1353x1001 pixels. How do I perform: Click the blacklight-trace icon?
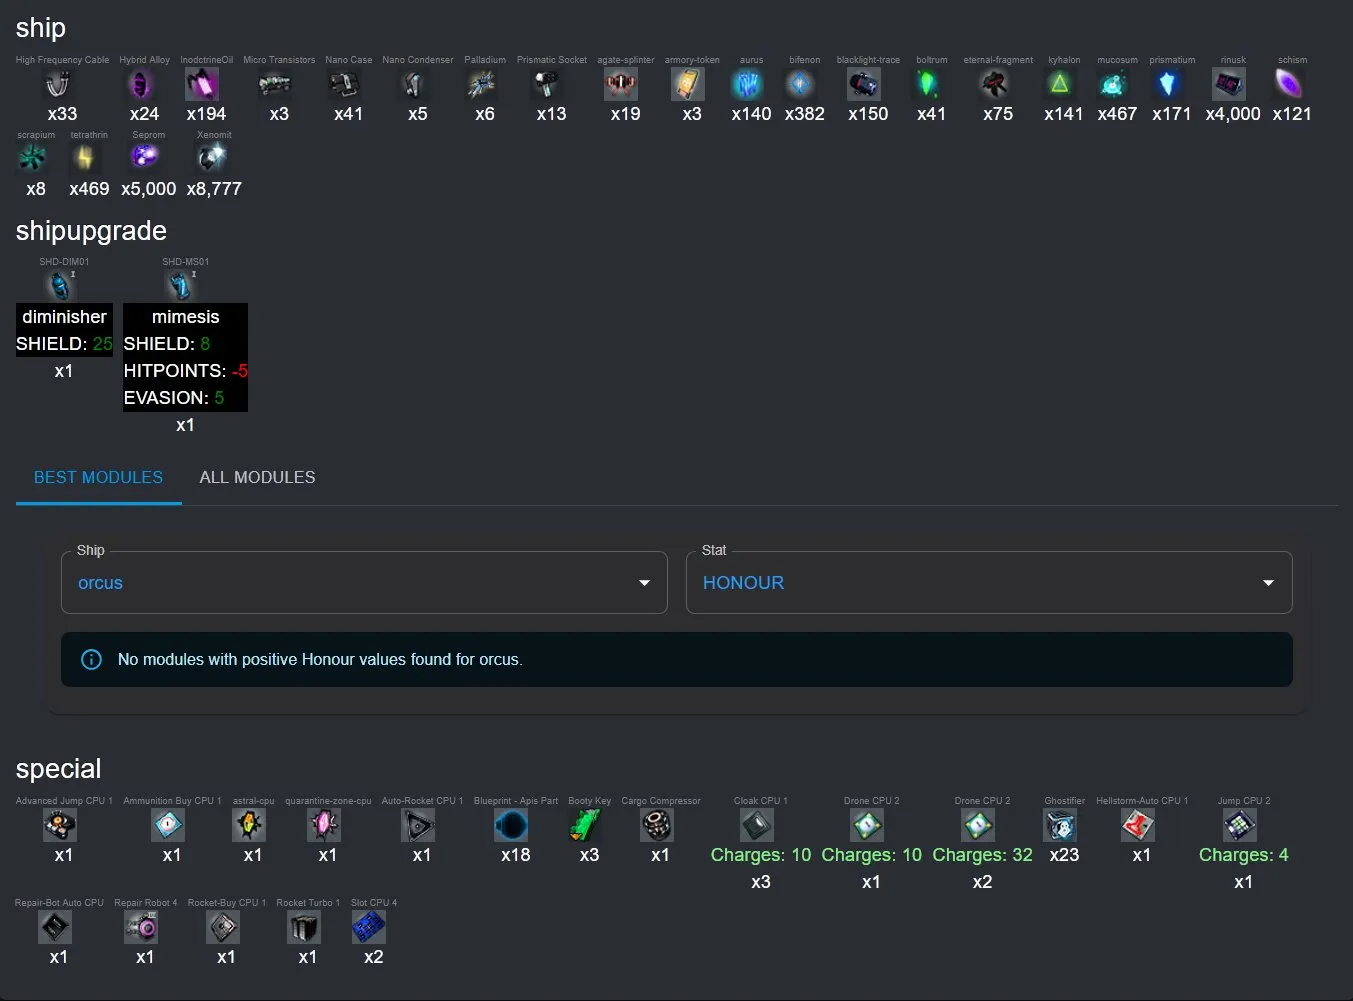[865, 85]
